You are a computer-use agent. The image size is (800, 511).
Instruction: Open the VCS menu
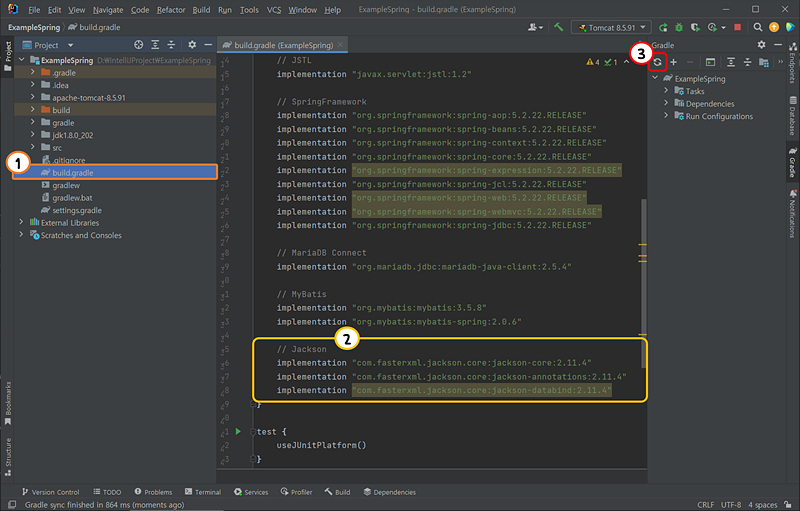[274, 10]
